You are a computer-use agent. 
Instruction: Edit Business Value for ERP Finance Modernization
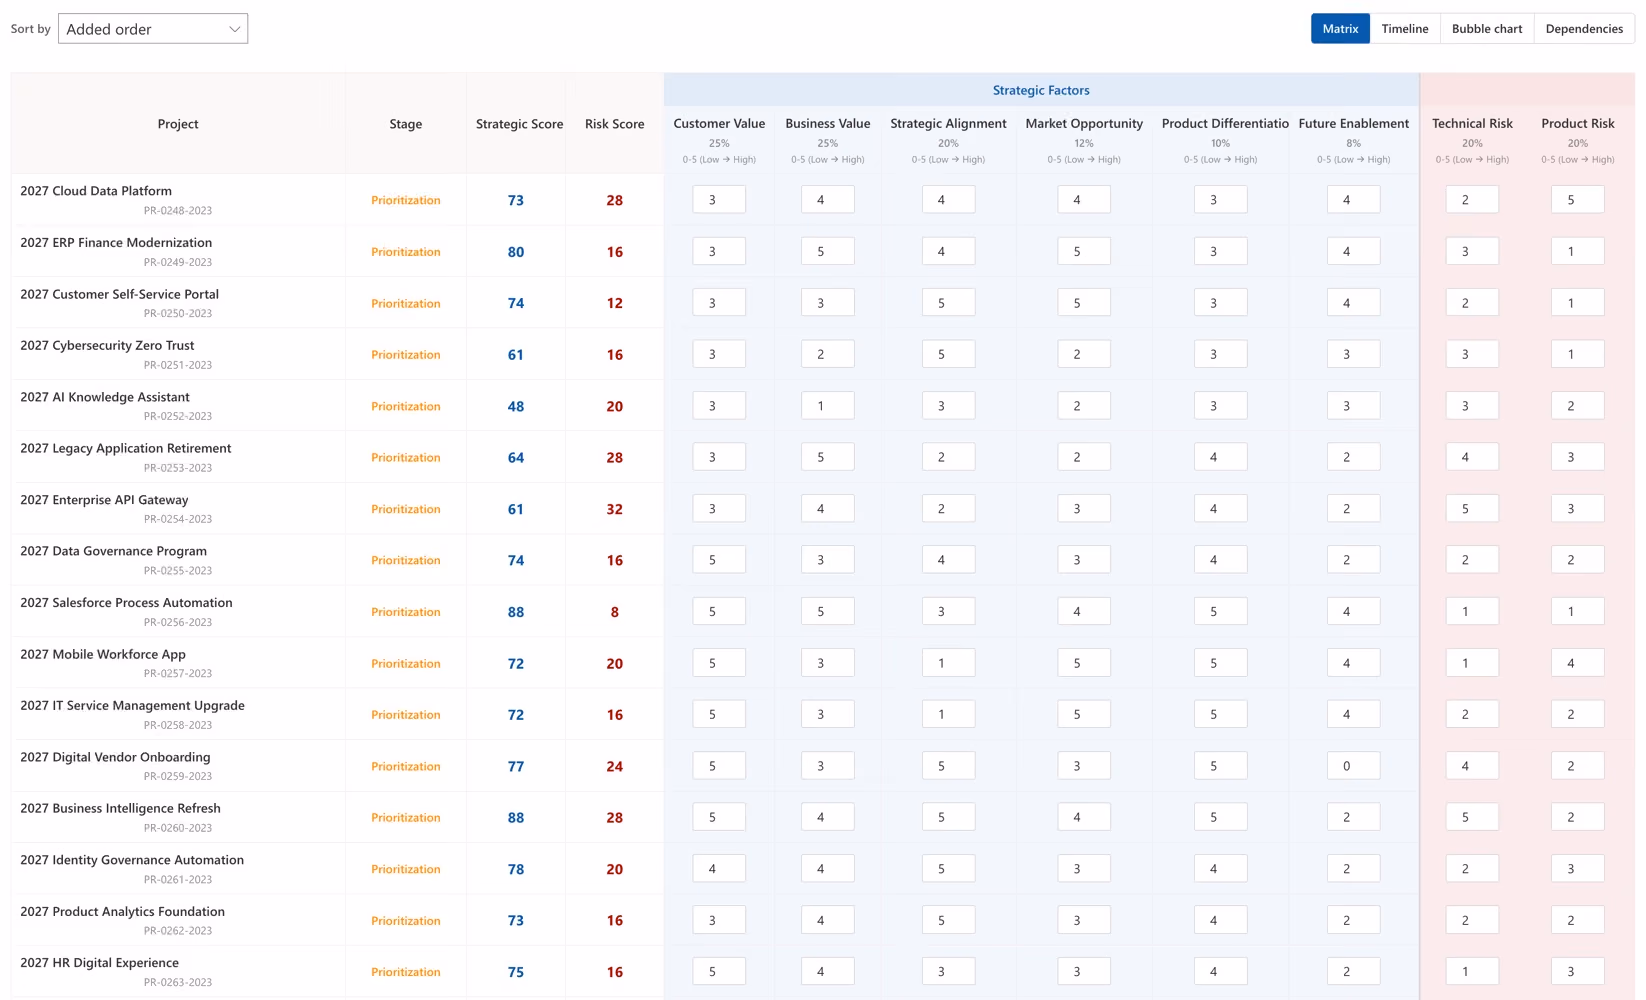[828, 251]
